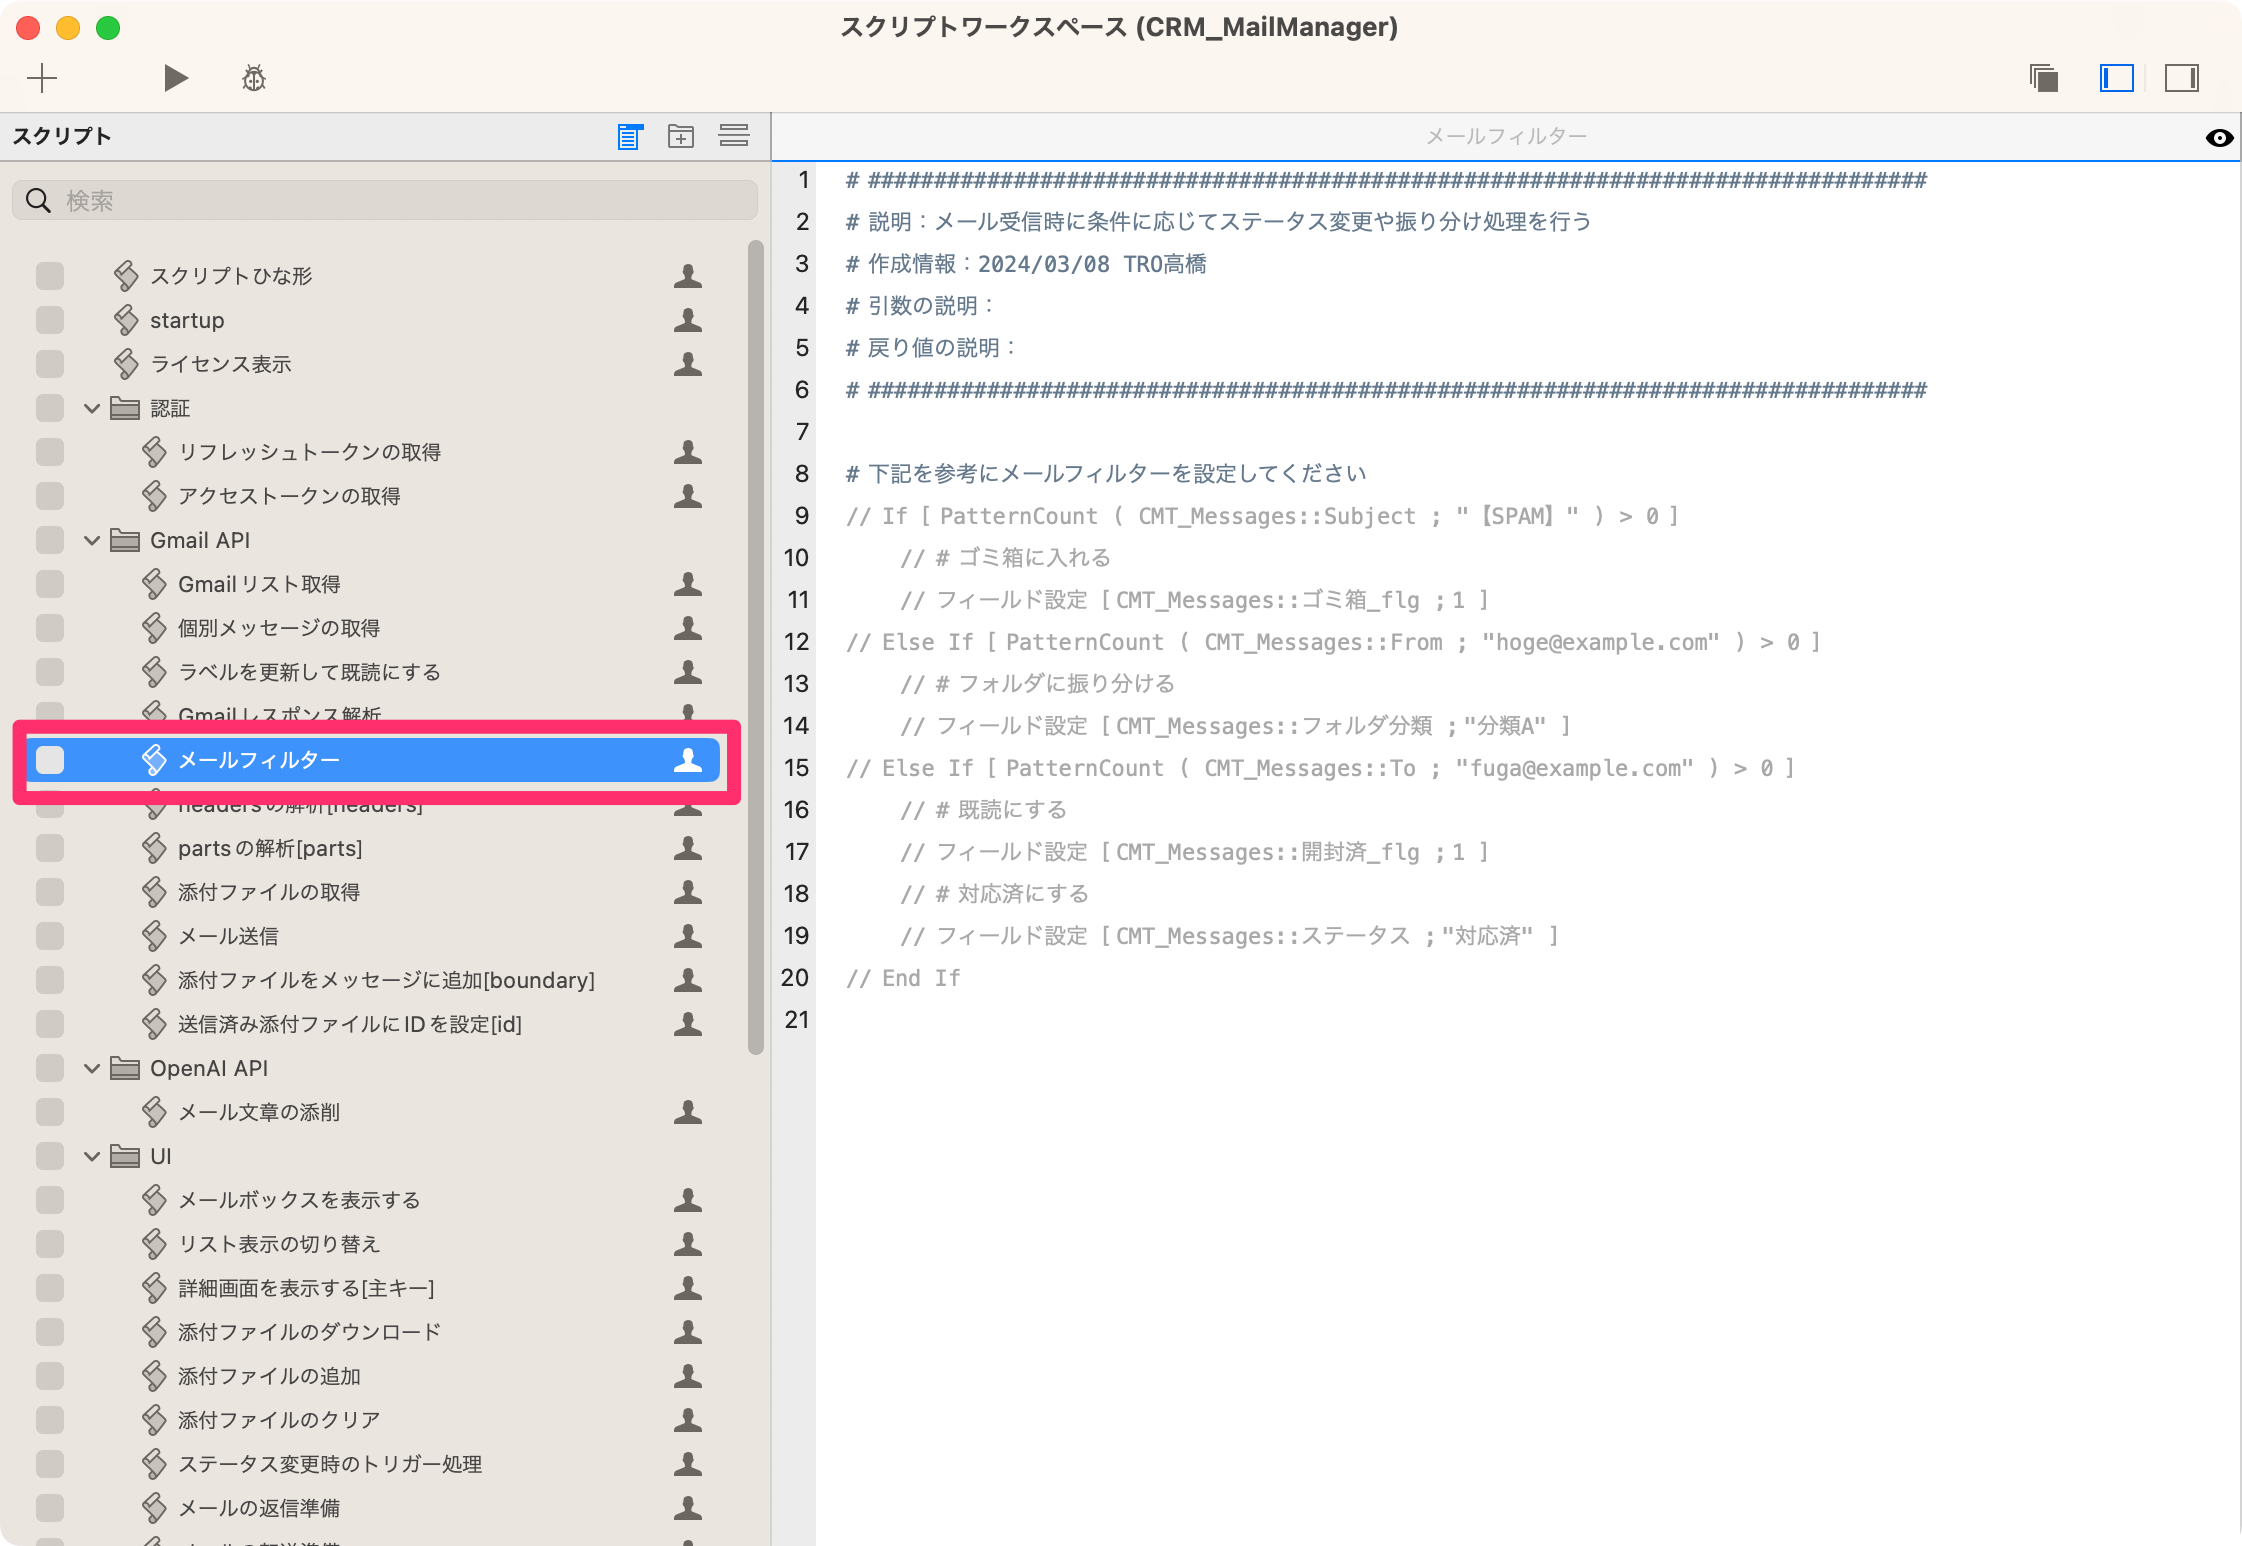Select line 3 with 作成情報 2024/03/08
Screen dimensions: 2242x1546
pyautogui.click(x=1026, y=264)
